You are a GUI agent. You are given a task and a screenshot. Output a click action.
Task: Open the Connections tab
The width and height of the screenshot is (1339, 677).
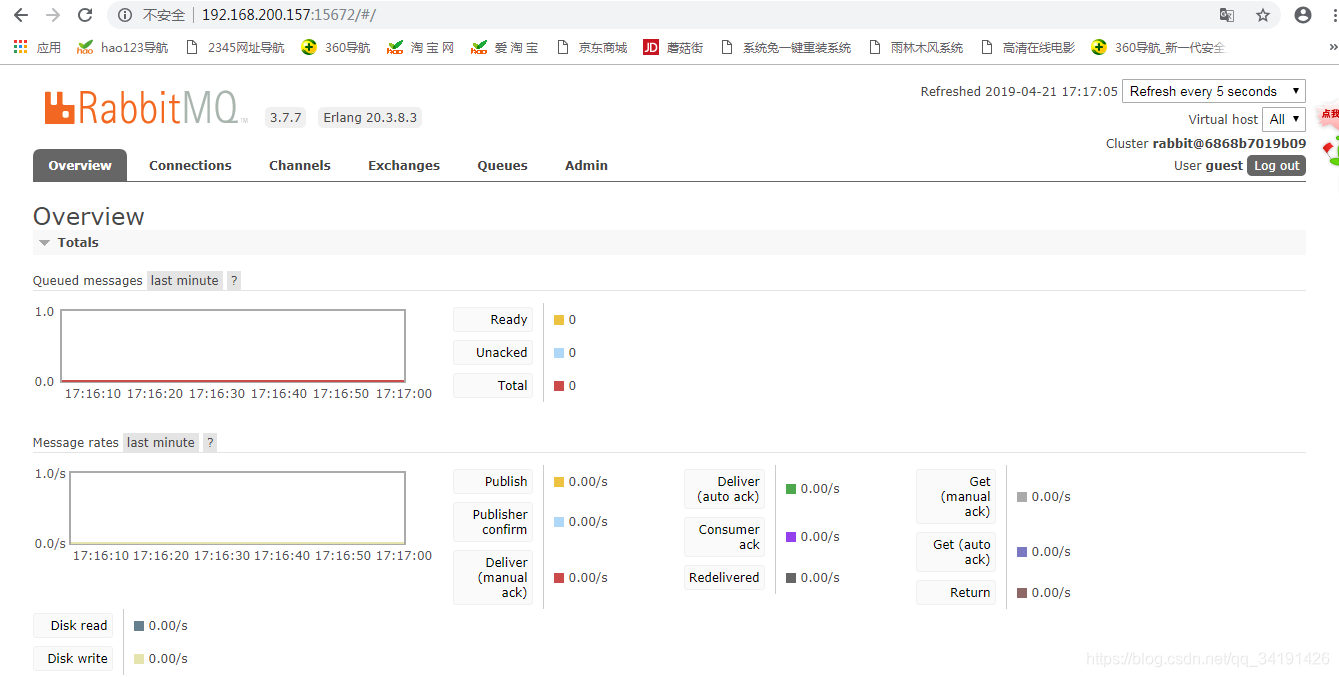[x=190, y=165]
